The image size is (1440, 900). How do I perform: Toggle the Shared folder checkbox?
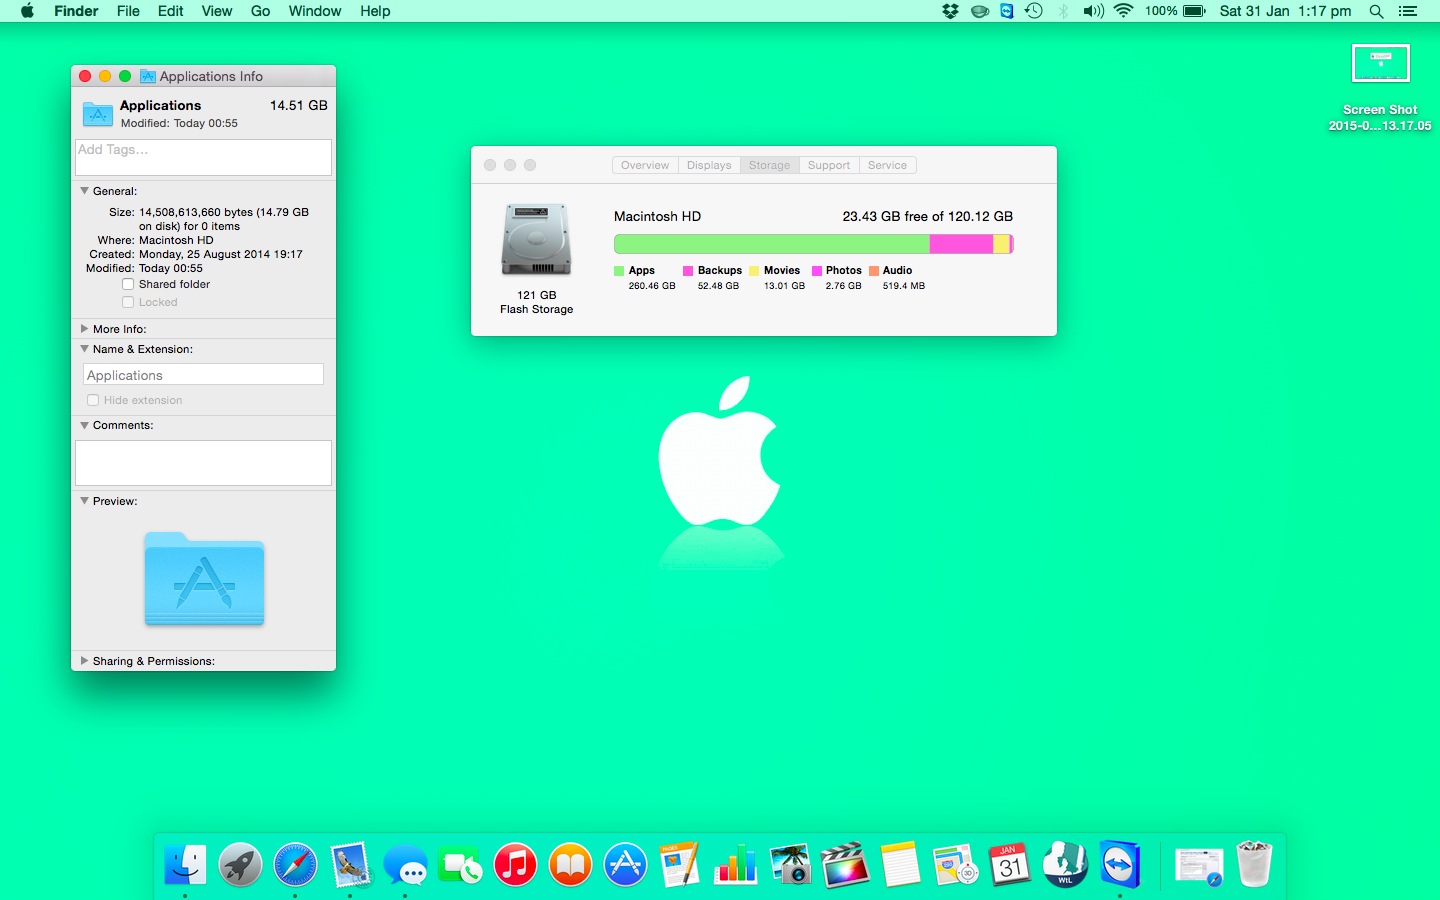128,284
